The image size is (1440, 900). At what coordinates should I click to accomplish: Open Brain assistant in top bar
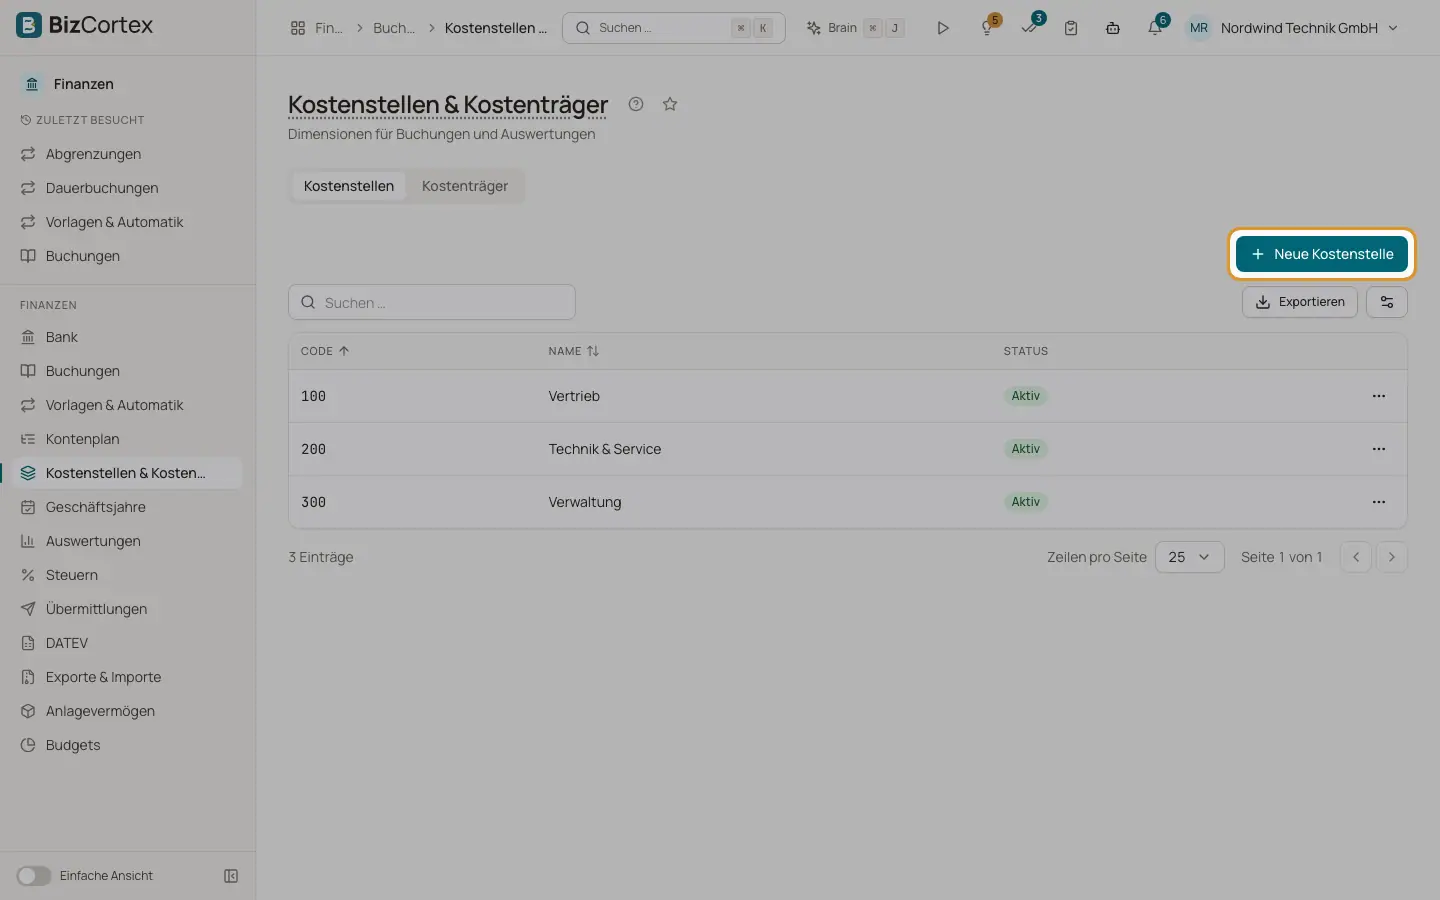tap(855, 28)
